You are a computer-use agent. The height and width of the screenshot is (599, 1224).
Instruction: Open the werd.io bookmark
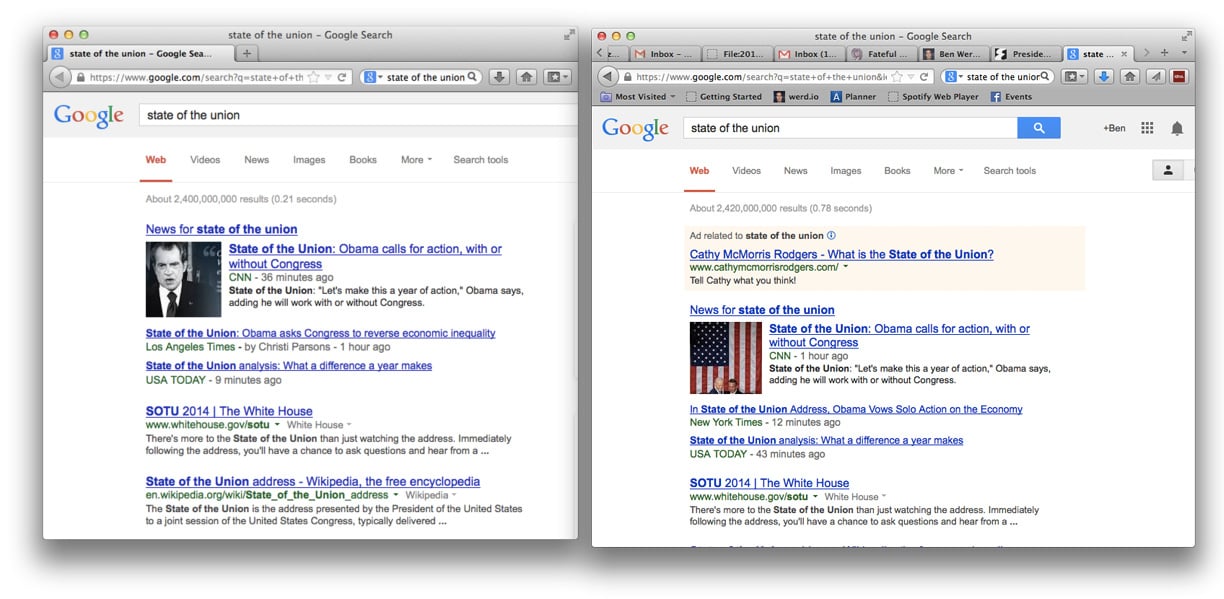pos(797,97)
